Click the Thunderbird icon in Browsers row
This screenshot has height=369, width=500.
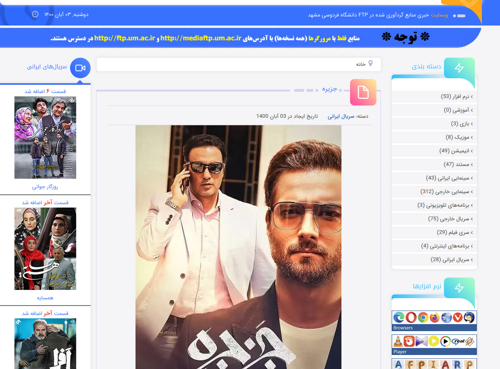[x=469, y=317]
